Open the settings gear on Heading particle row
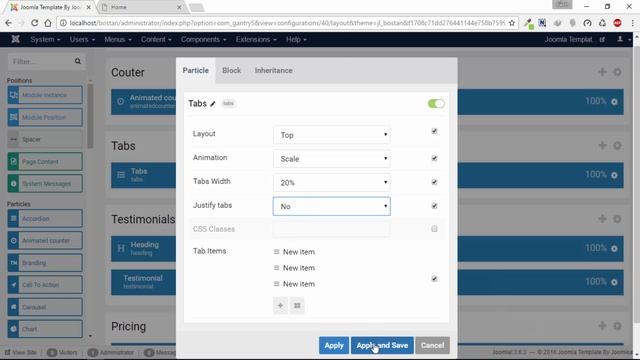The height and width of the screenshot is (360, 640). click(614, 249)
